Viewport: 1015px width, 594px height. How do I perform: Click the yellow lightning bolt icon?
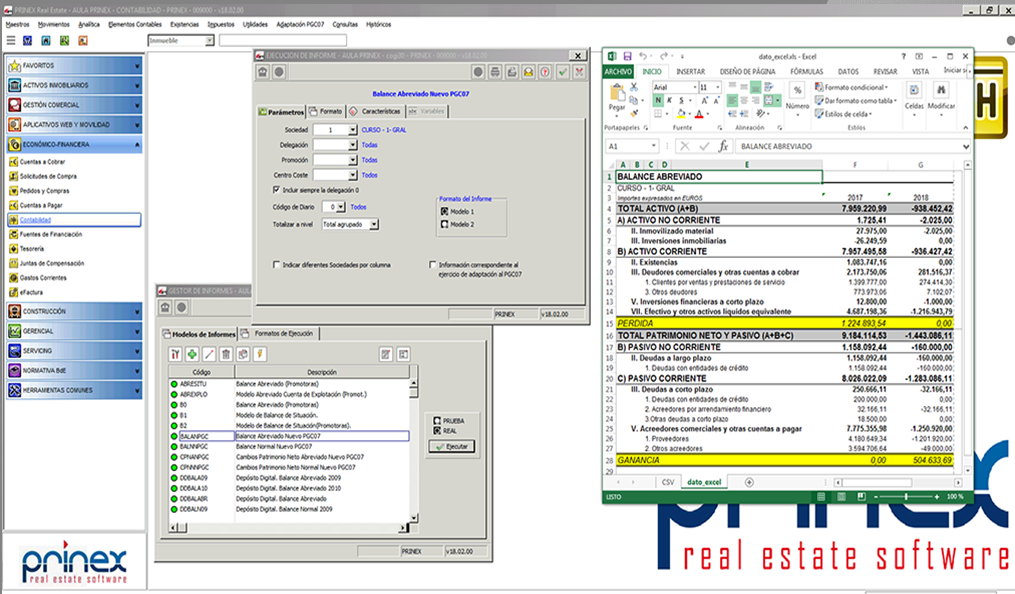260,354
